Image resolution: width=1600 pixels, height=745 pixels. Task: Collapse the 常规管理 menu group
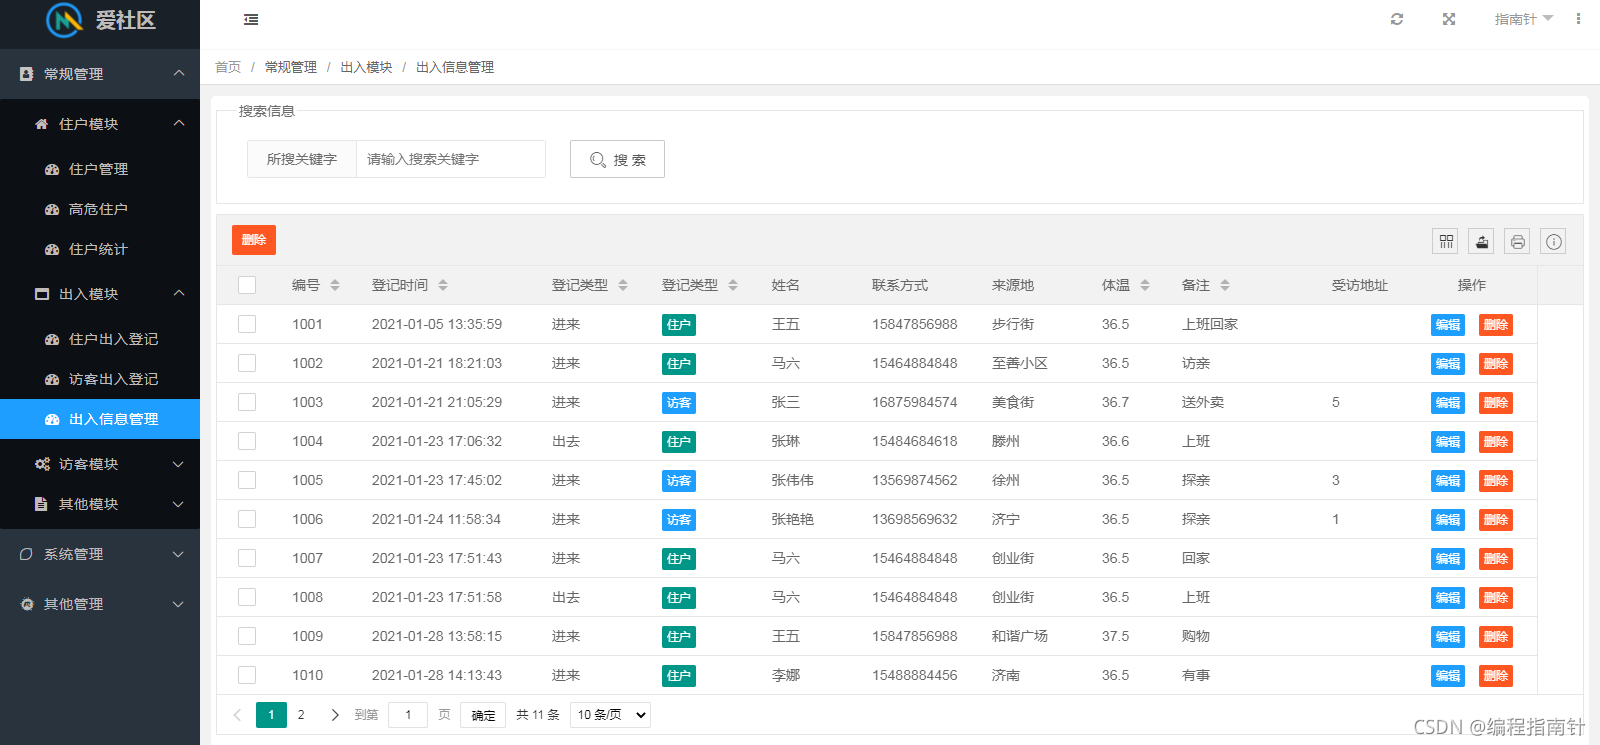[100, 74]
